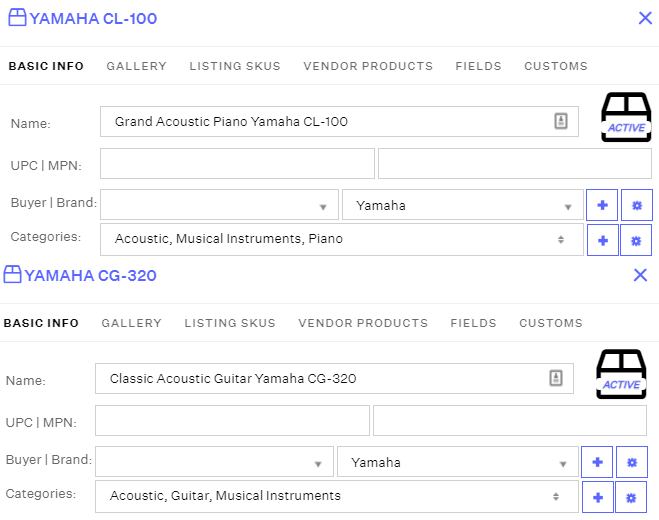
Task: Click the gear icon beside the Guitar categories field
Action: point(631,497)
